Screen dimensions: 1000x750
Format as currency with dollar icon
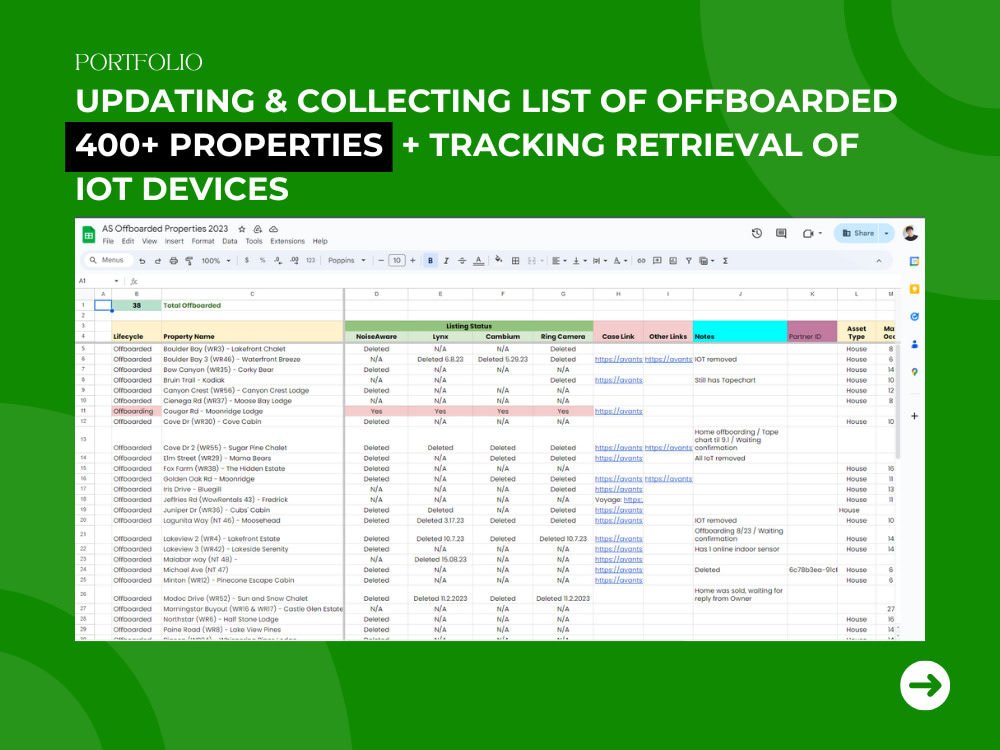(x=247, y=261)
